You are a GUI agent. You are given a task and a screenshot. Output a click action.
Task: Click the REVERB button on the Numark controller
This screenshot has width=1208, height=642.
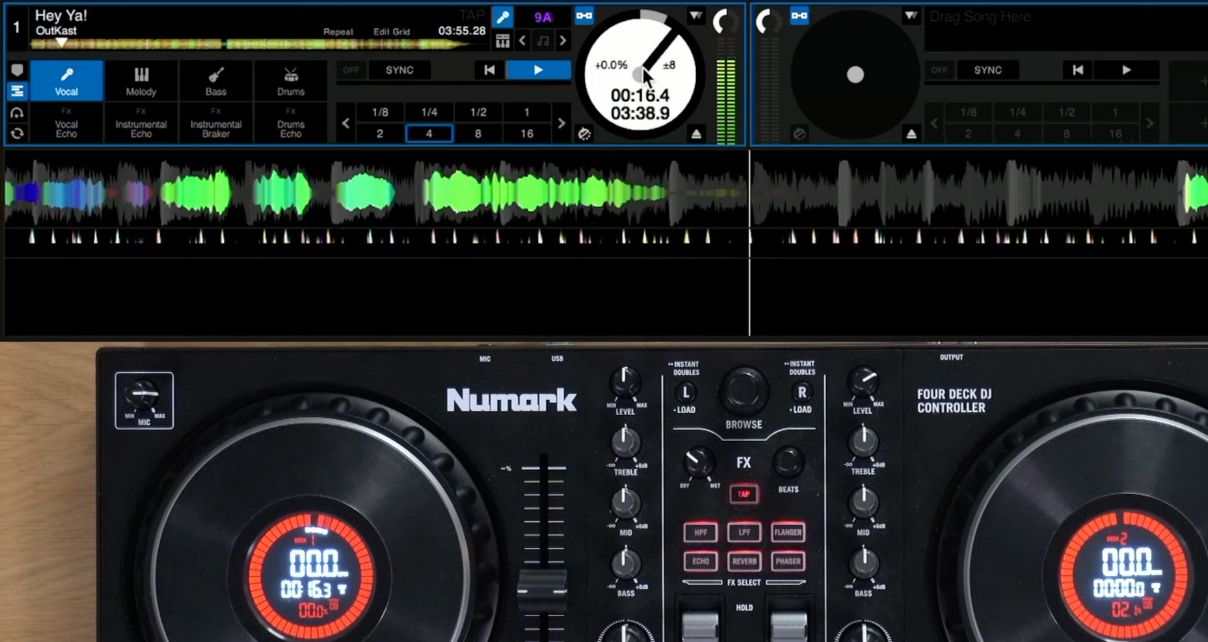point(744,561)
